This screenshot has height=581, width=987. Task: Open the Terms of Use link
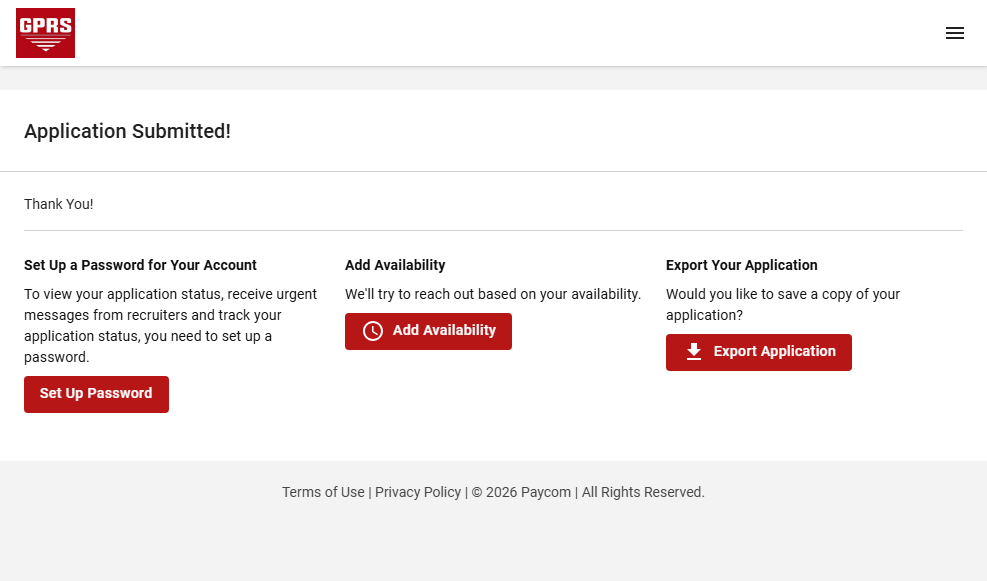coord(323,492)
